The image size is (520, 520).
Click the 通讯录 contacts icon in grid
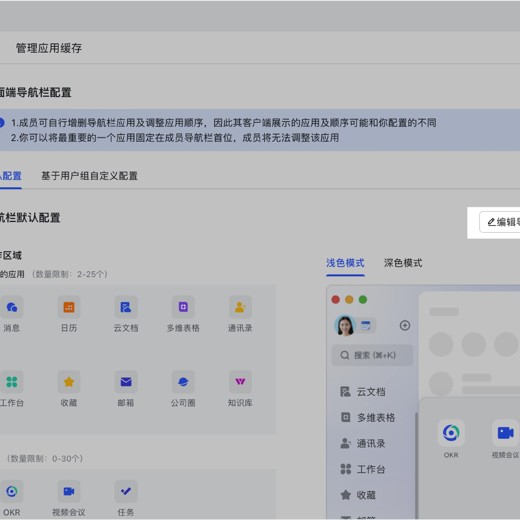(240, 307)
